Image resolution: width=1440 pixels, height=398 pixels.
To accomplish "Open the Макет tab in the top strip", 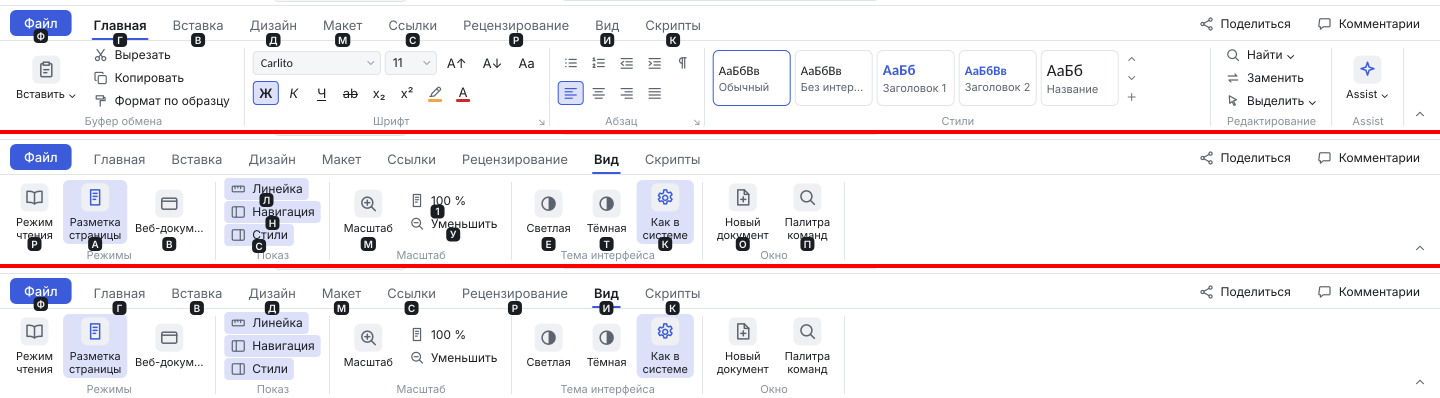I will click(x=343, y=25).
